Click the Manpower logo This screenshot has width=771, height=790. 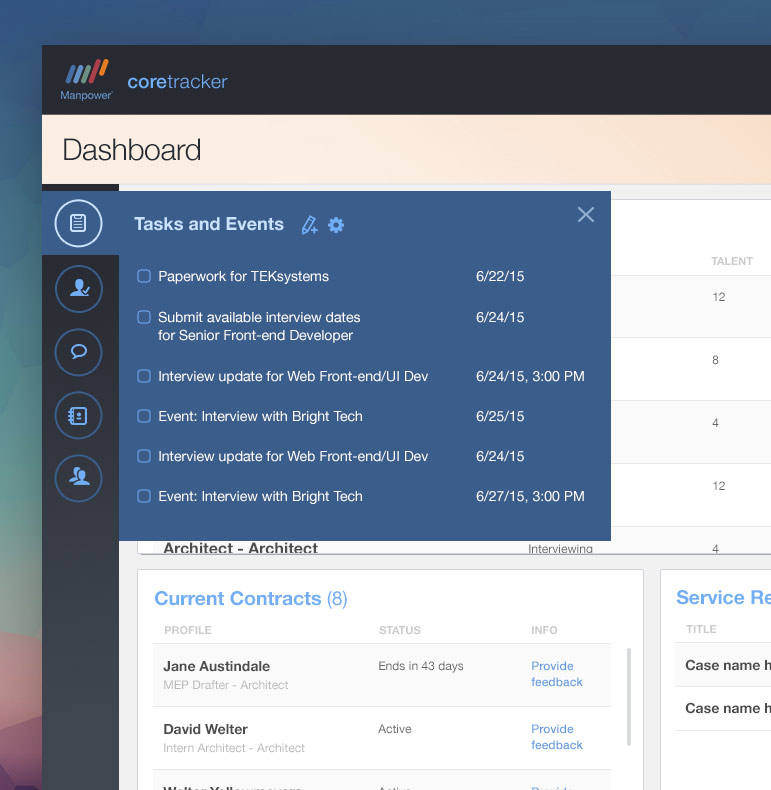tap(87, 80)
